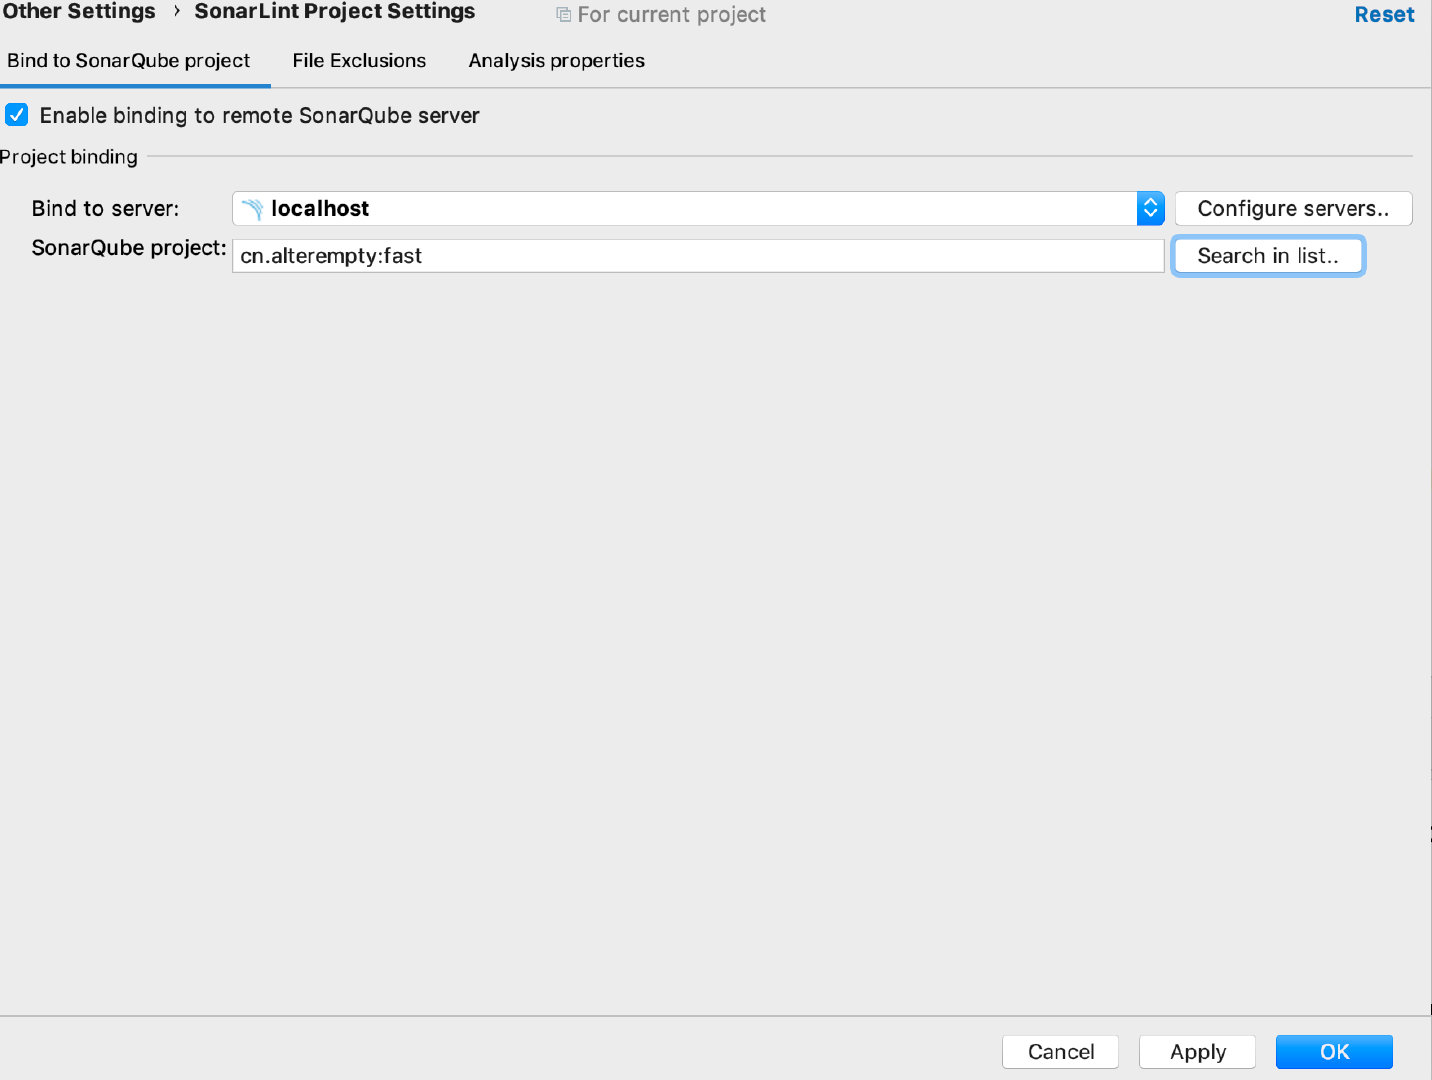Confirm settings with the OK button
The image size is (1432, 1080).
[x=1334, y=1052]
